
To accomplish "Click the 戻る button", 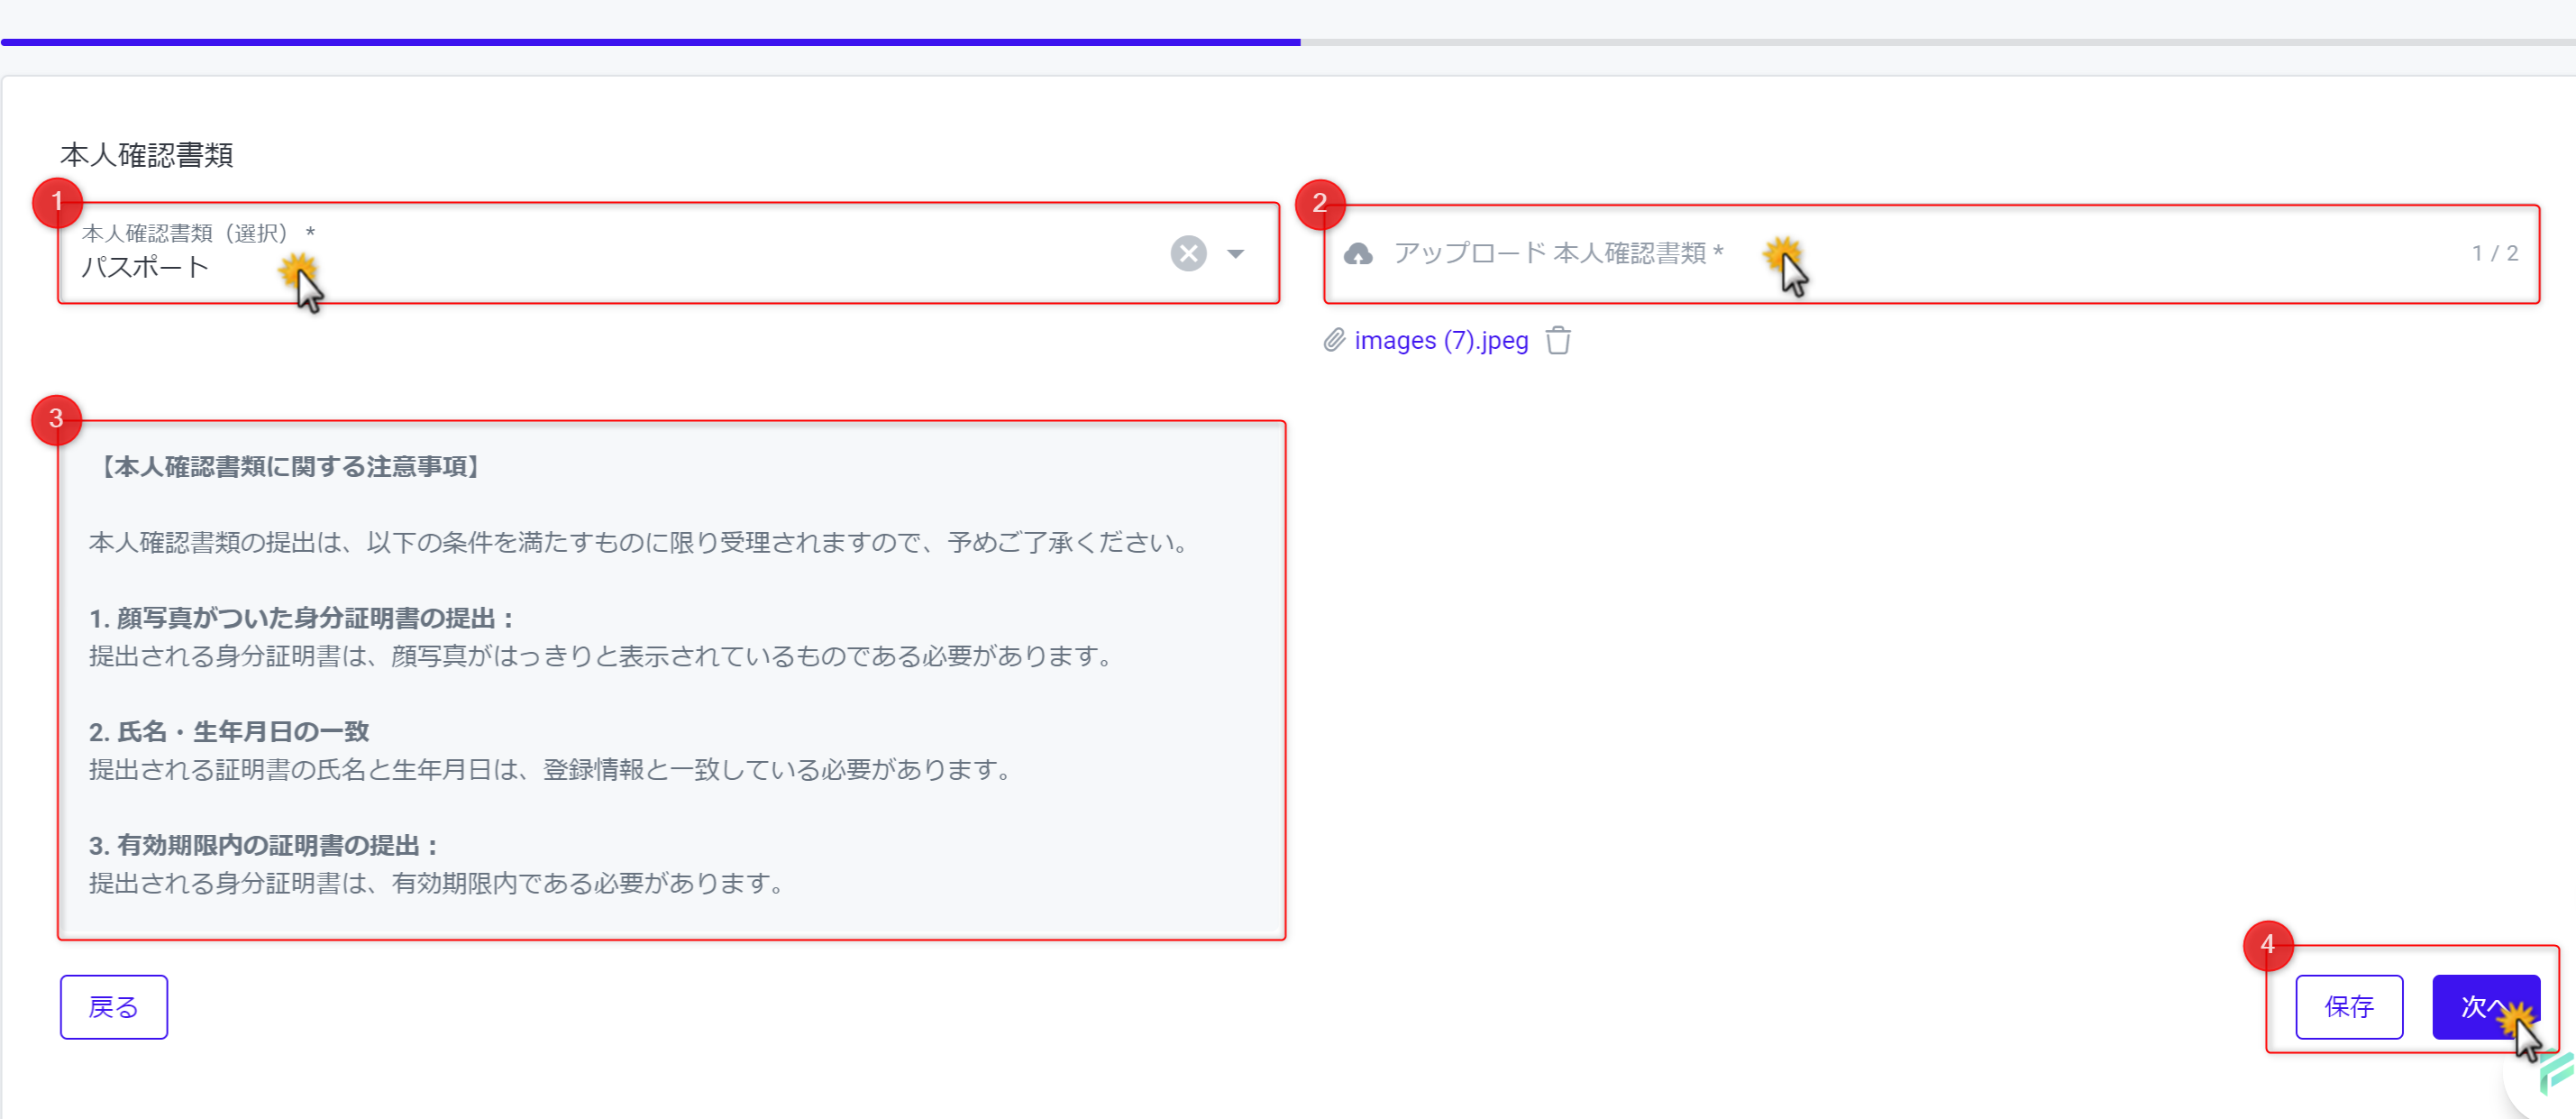I will [x=114, y=1007].
